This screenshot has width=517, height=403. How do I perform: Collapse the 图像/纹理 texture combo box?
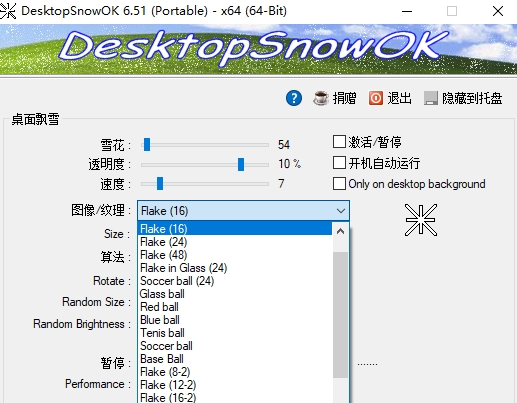coord(243,211)
